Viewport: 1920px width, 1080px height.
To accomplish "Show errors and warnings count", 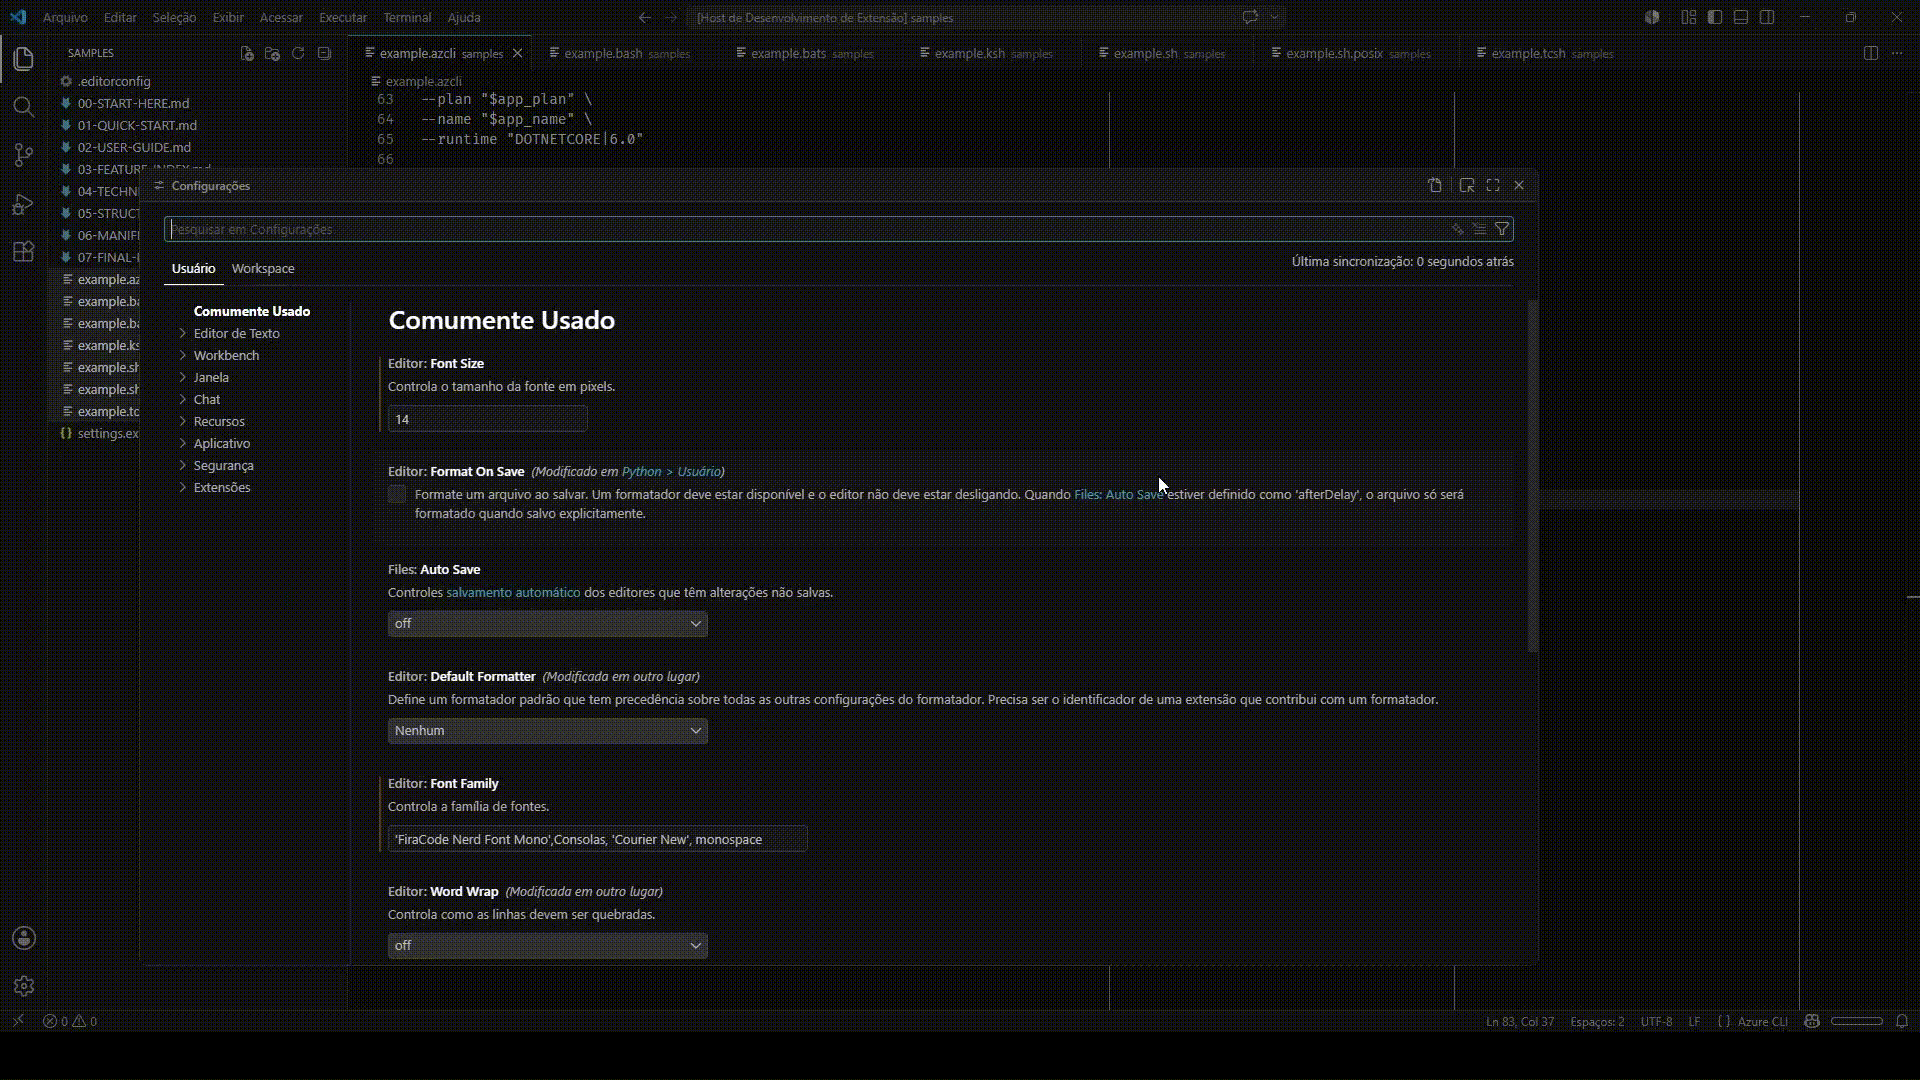I will tap(70, 1021).
